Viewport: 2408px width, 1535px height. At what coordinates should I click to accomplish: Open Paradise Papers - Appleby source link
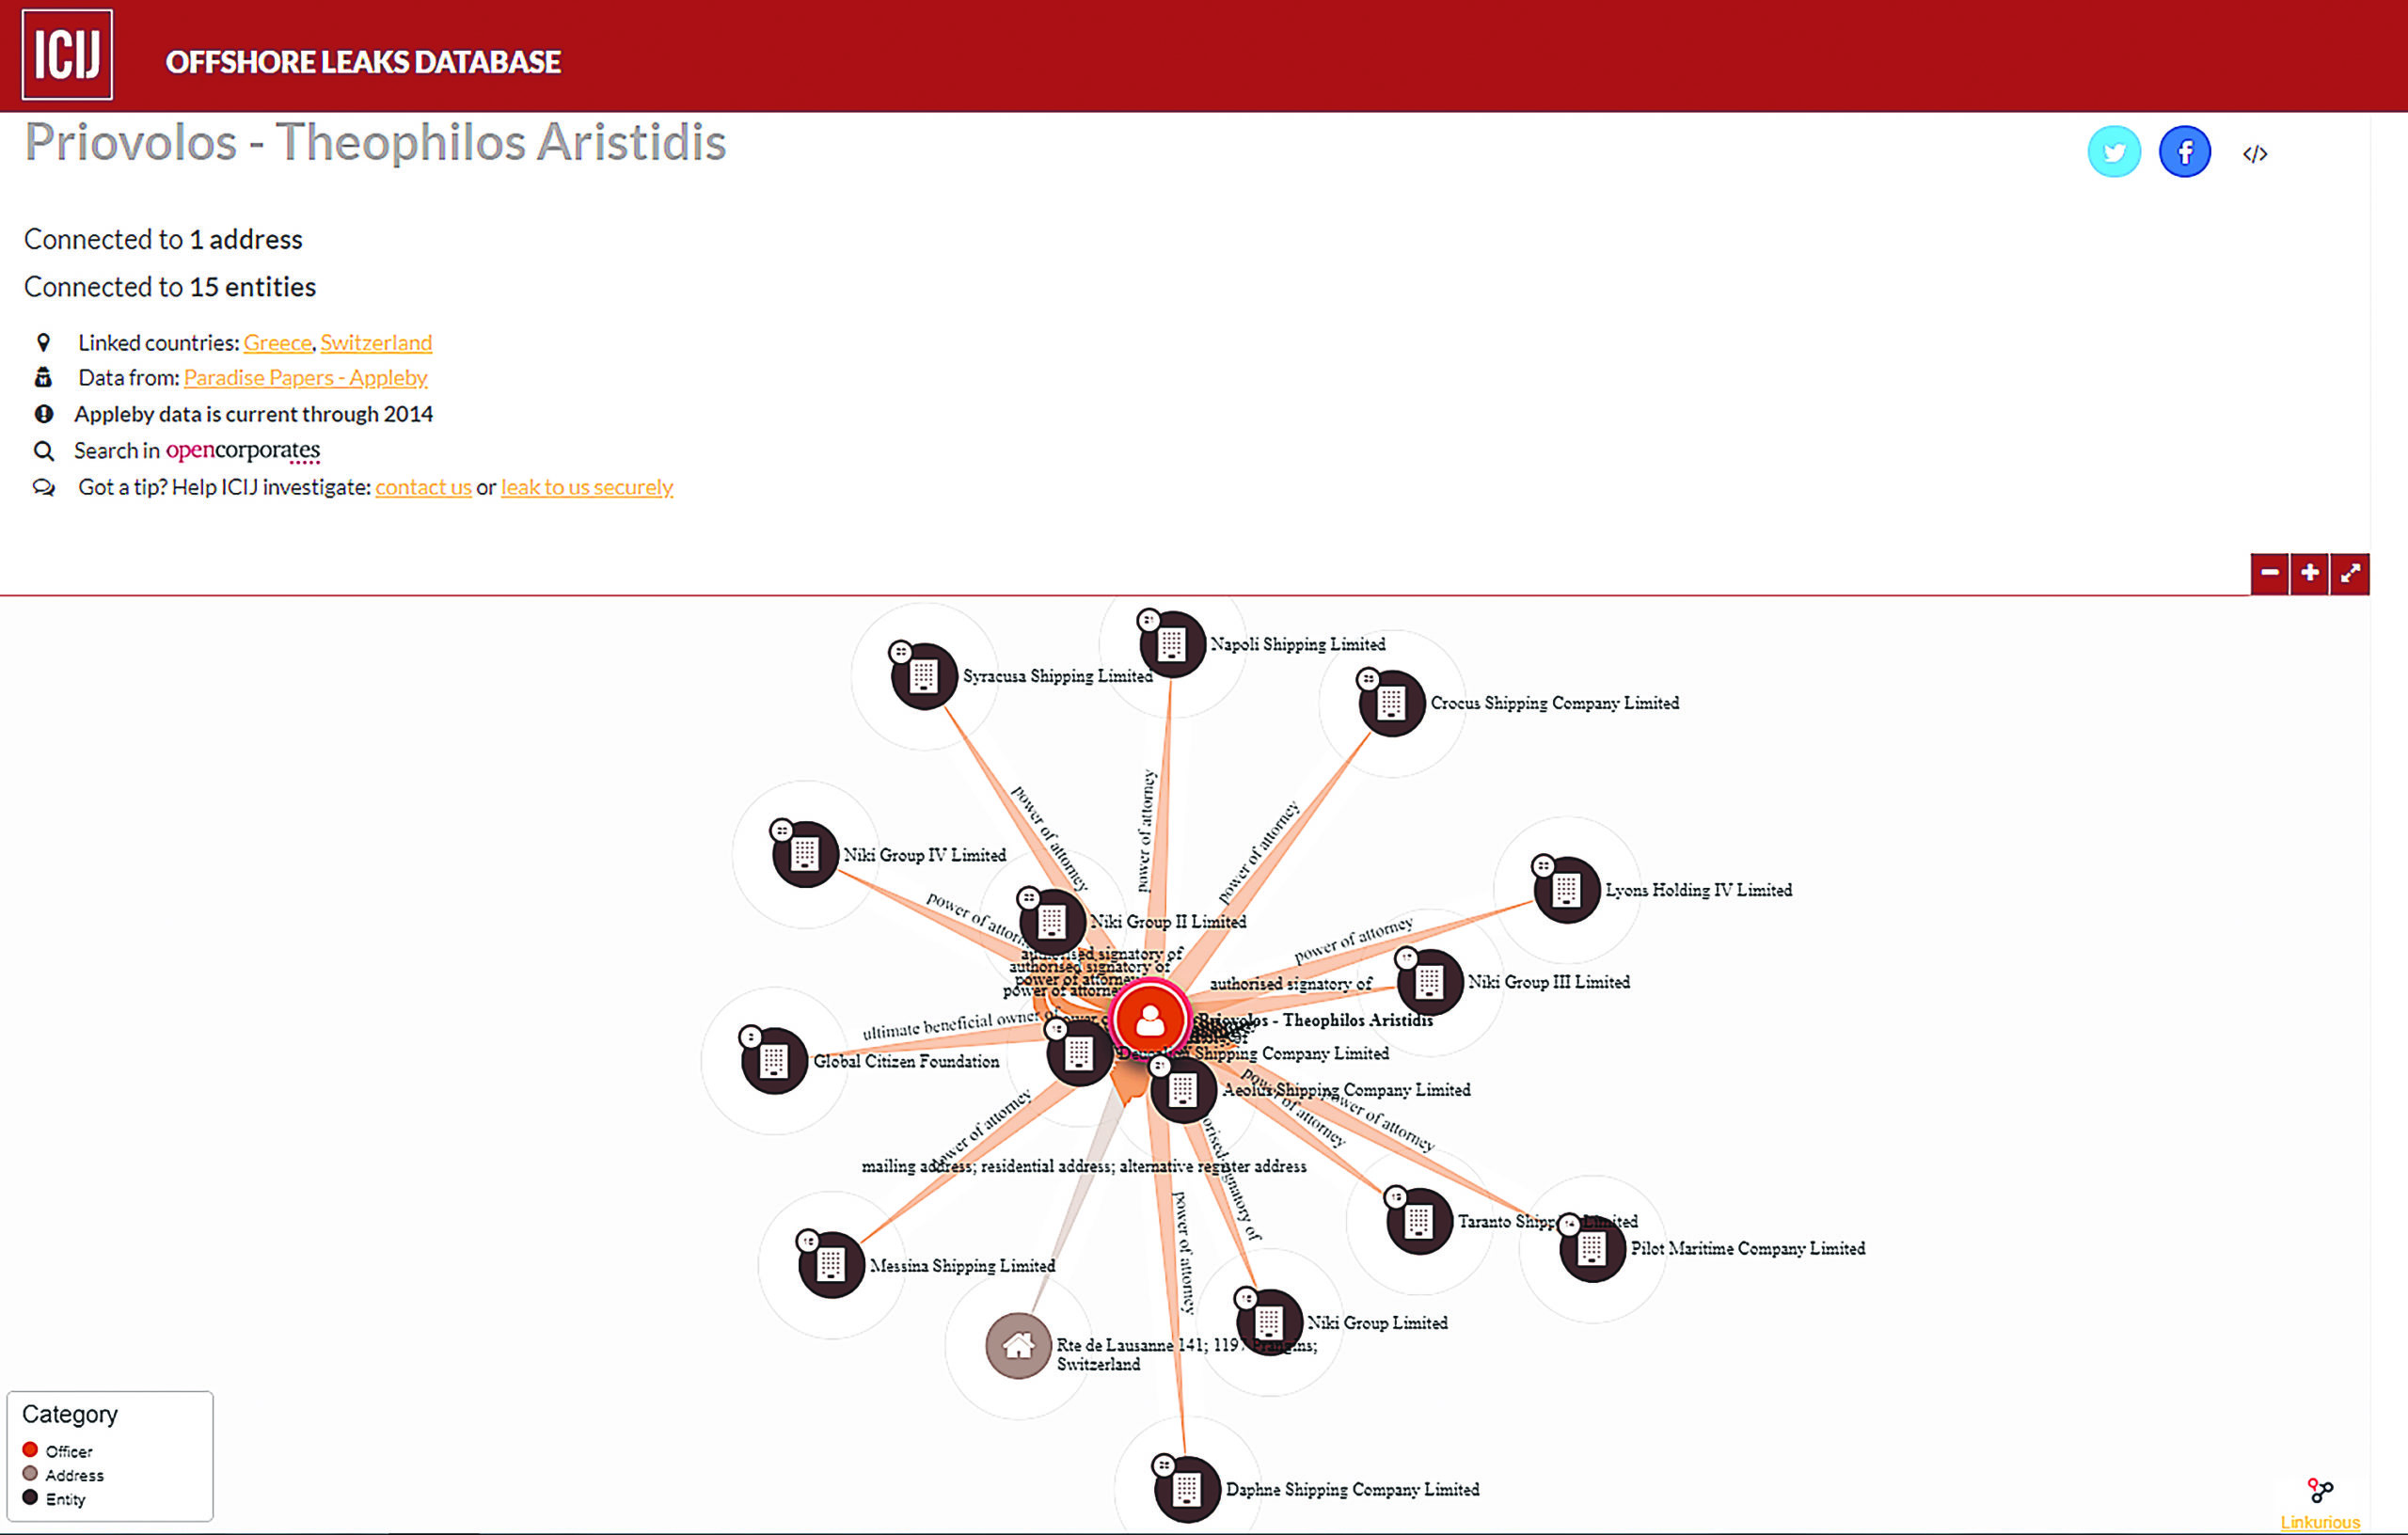tap(305, 377)
